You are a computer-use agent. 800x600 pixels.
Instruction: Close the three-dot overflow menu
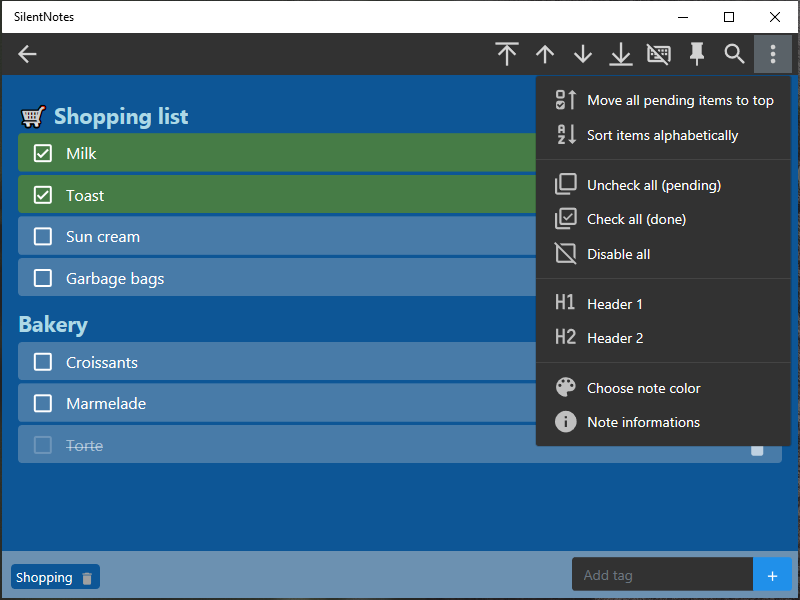pos(773,54)
